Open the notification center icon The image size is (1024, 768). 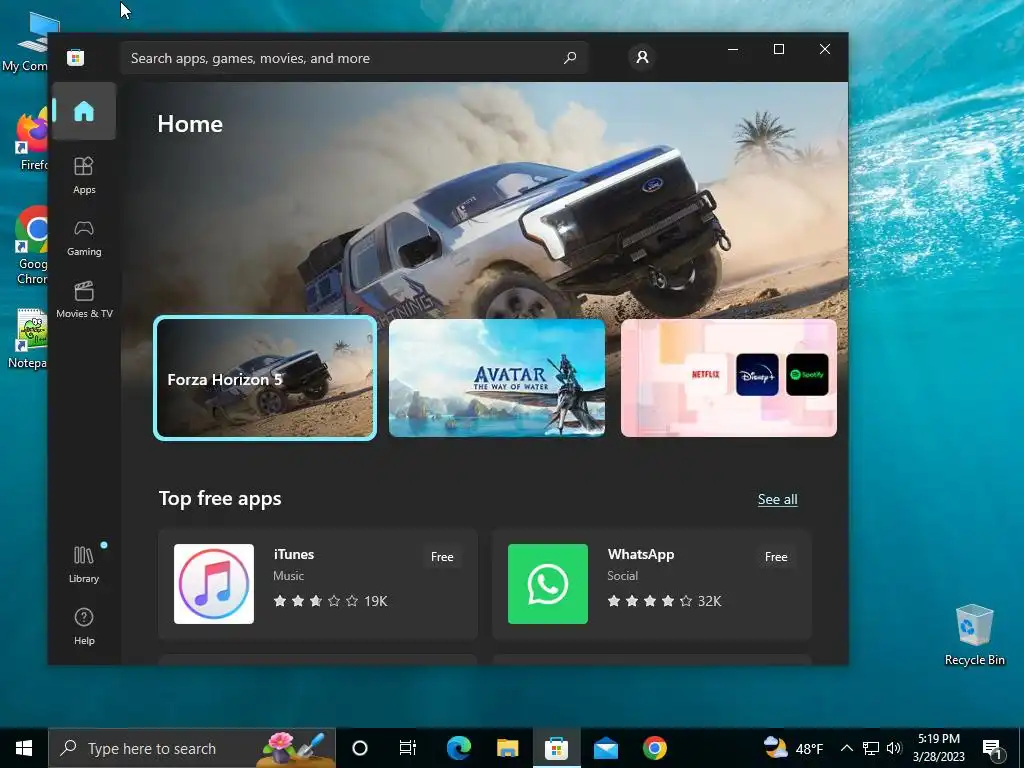point(992,748)
